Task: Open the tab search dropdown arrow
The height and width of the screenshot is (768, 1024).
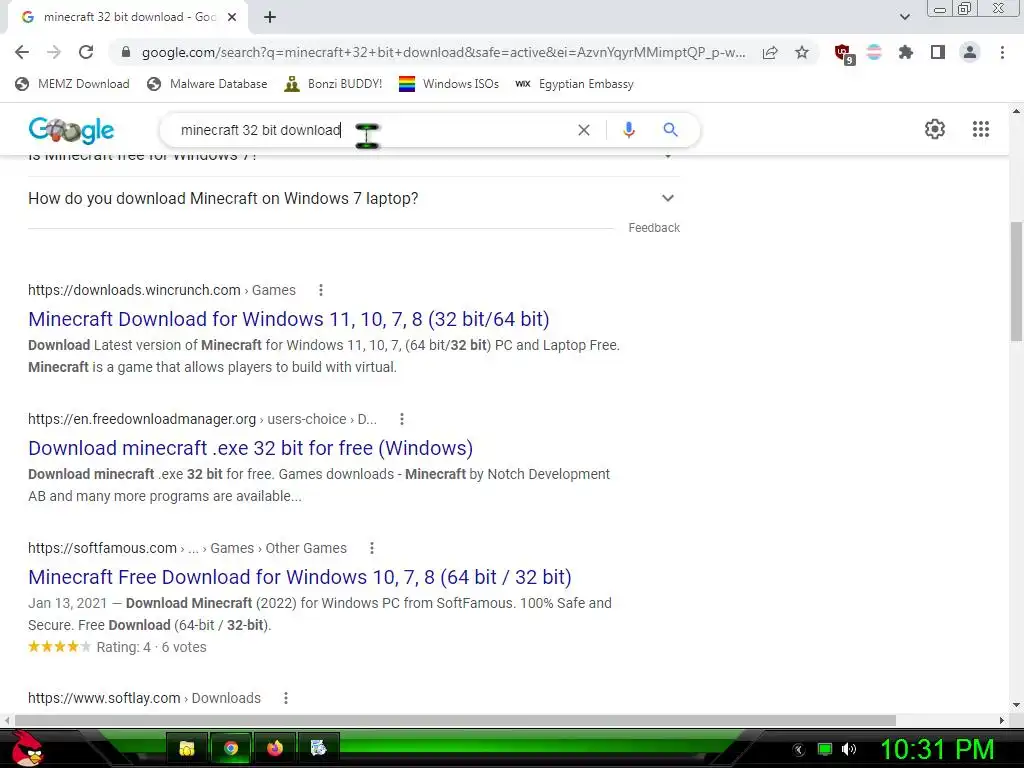Action: click(x=904, y=17)
